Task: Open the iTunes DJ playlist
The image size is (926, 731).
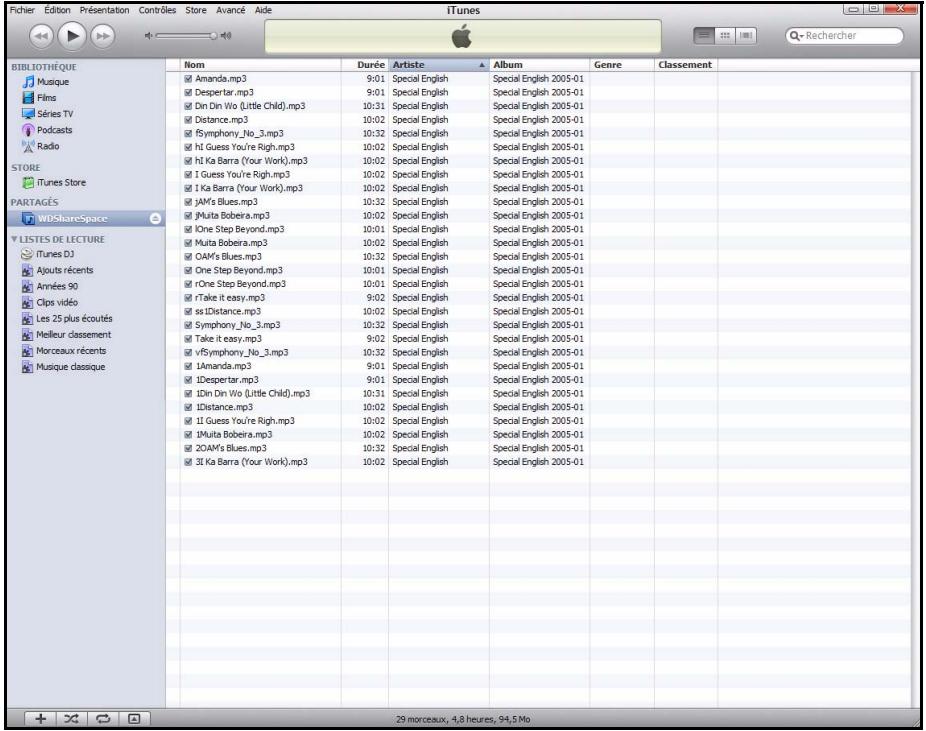Action: pyautogui.click(x=47, y=254)
